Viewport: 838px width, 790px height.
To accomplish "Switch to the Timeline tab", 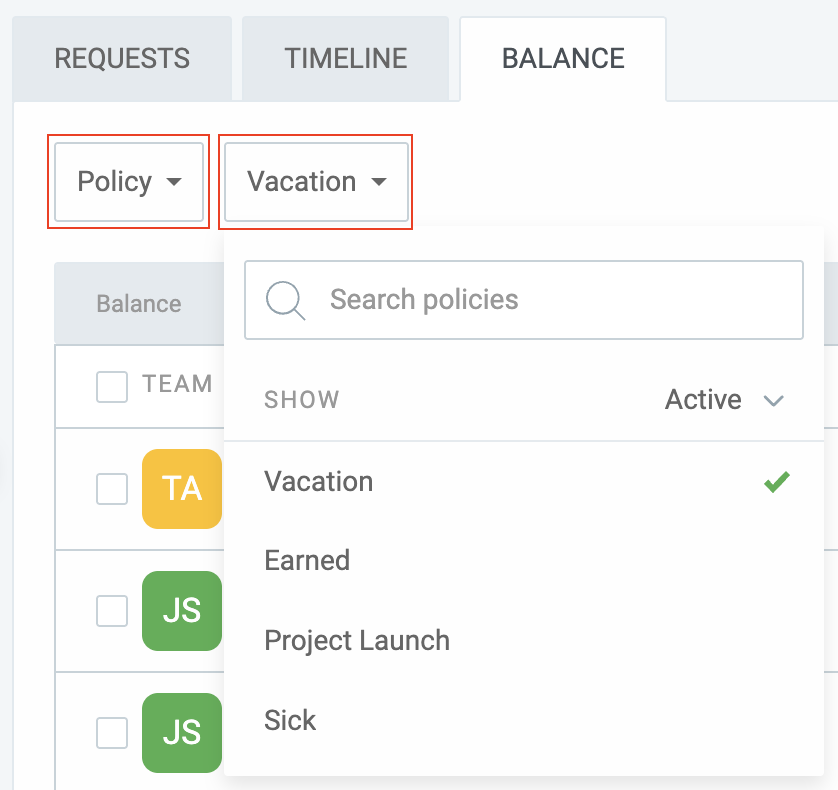I will [346, 58].
